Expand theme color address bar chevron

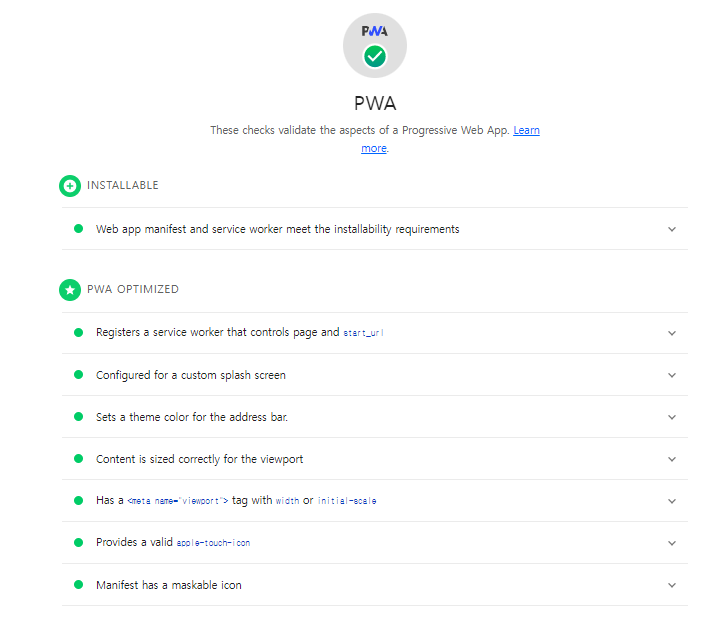672,417
